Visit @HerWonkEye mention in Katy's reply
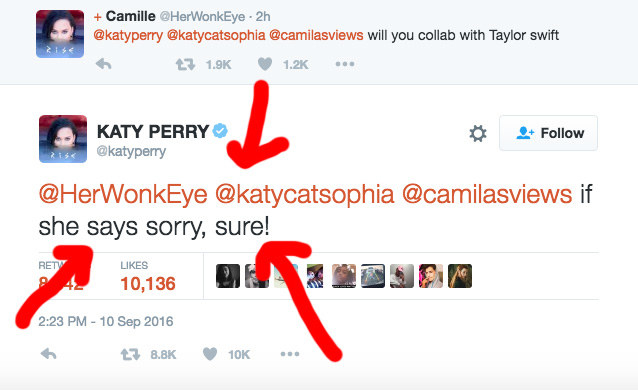 click(123, 194)
